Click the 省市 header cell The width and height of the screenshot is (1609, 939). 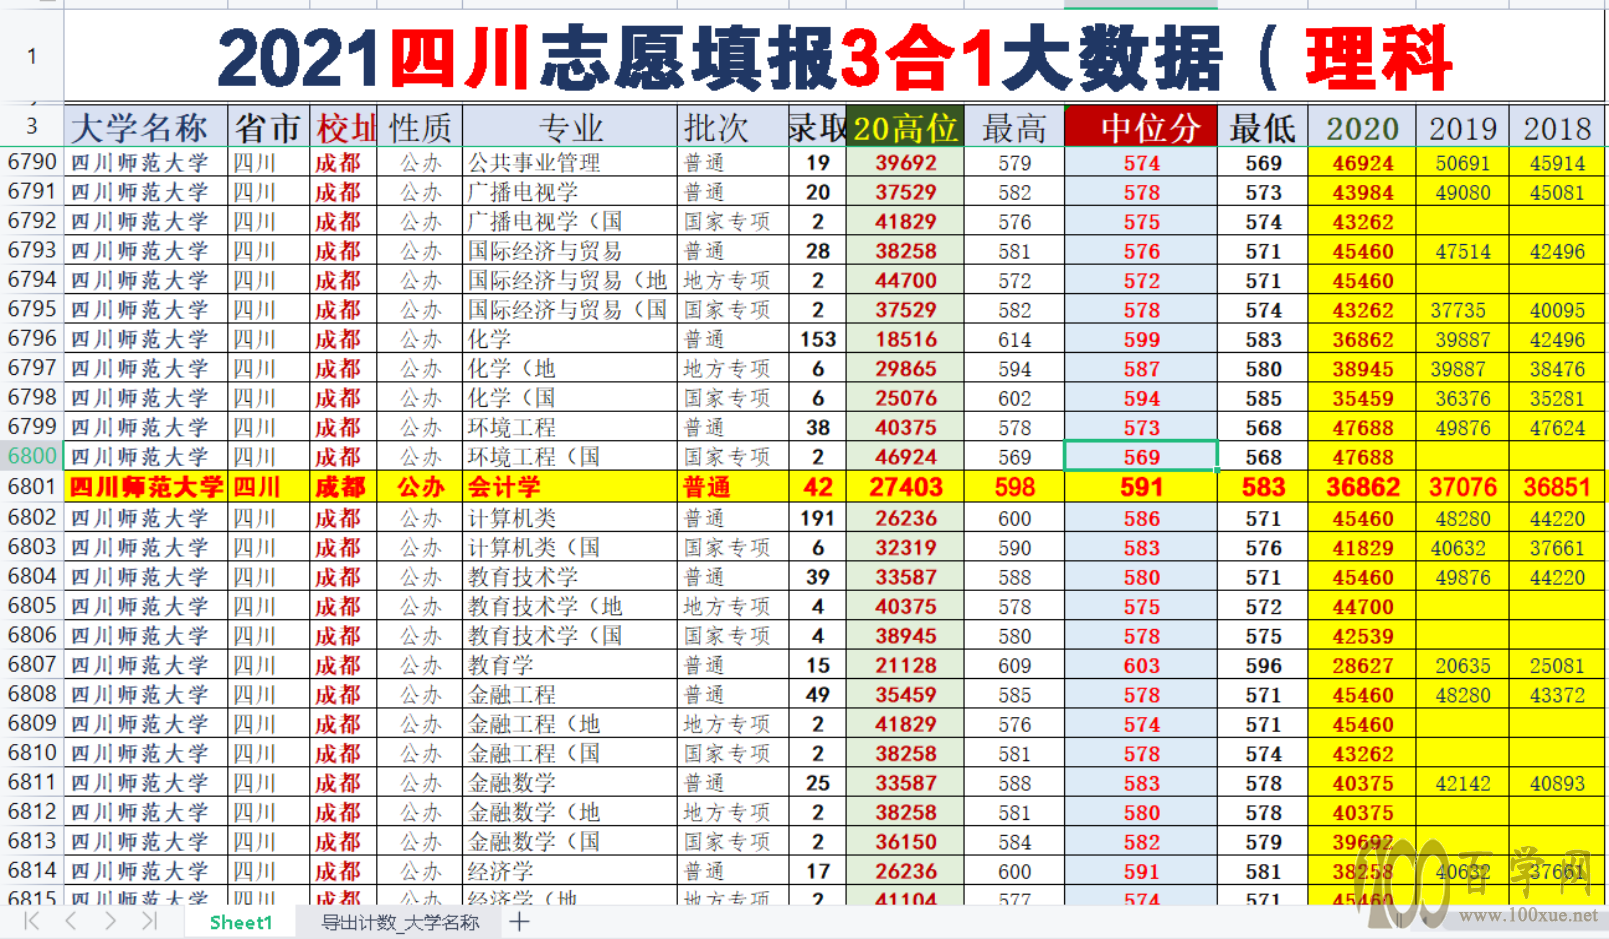point(269,127)
